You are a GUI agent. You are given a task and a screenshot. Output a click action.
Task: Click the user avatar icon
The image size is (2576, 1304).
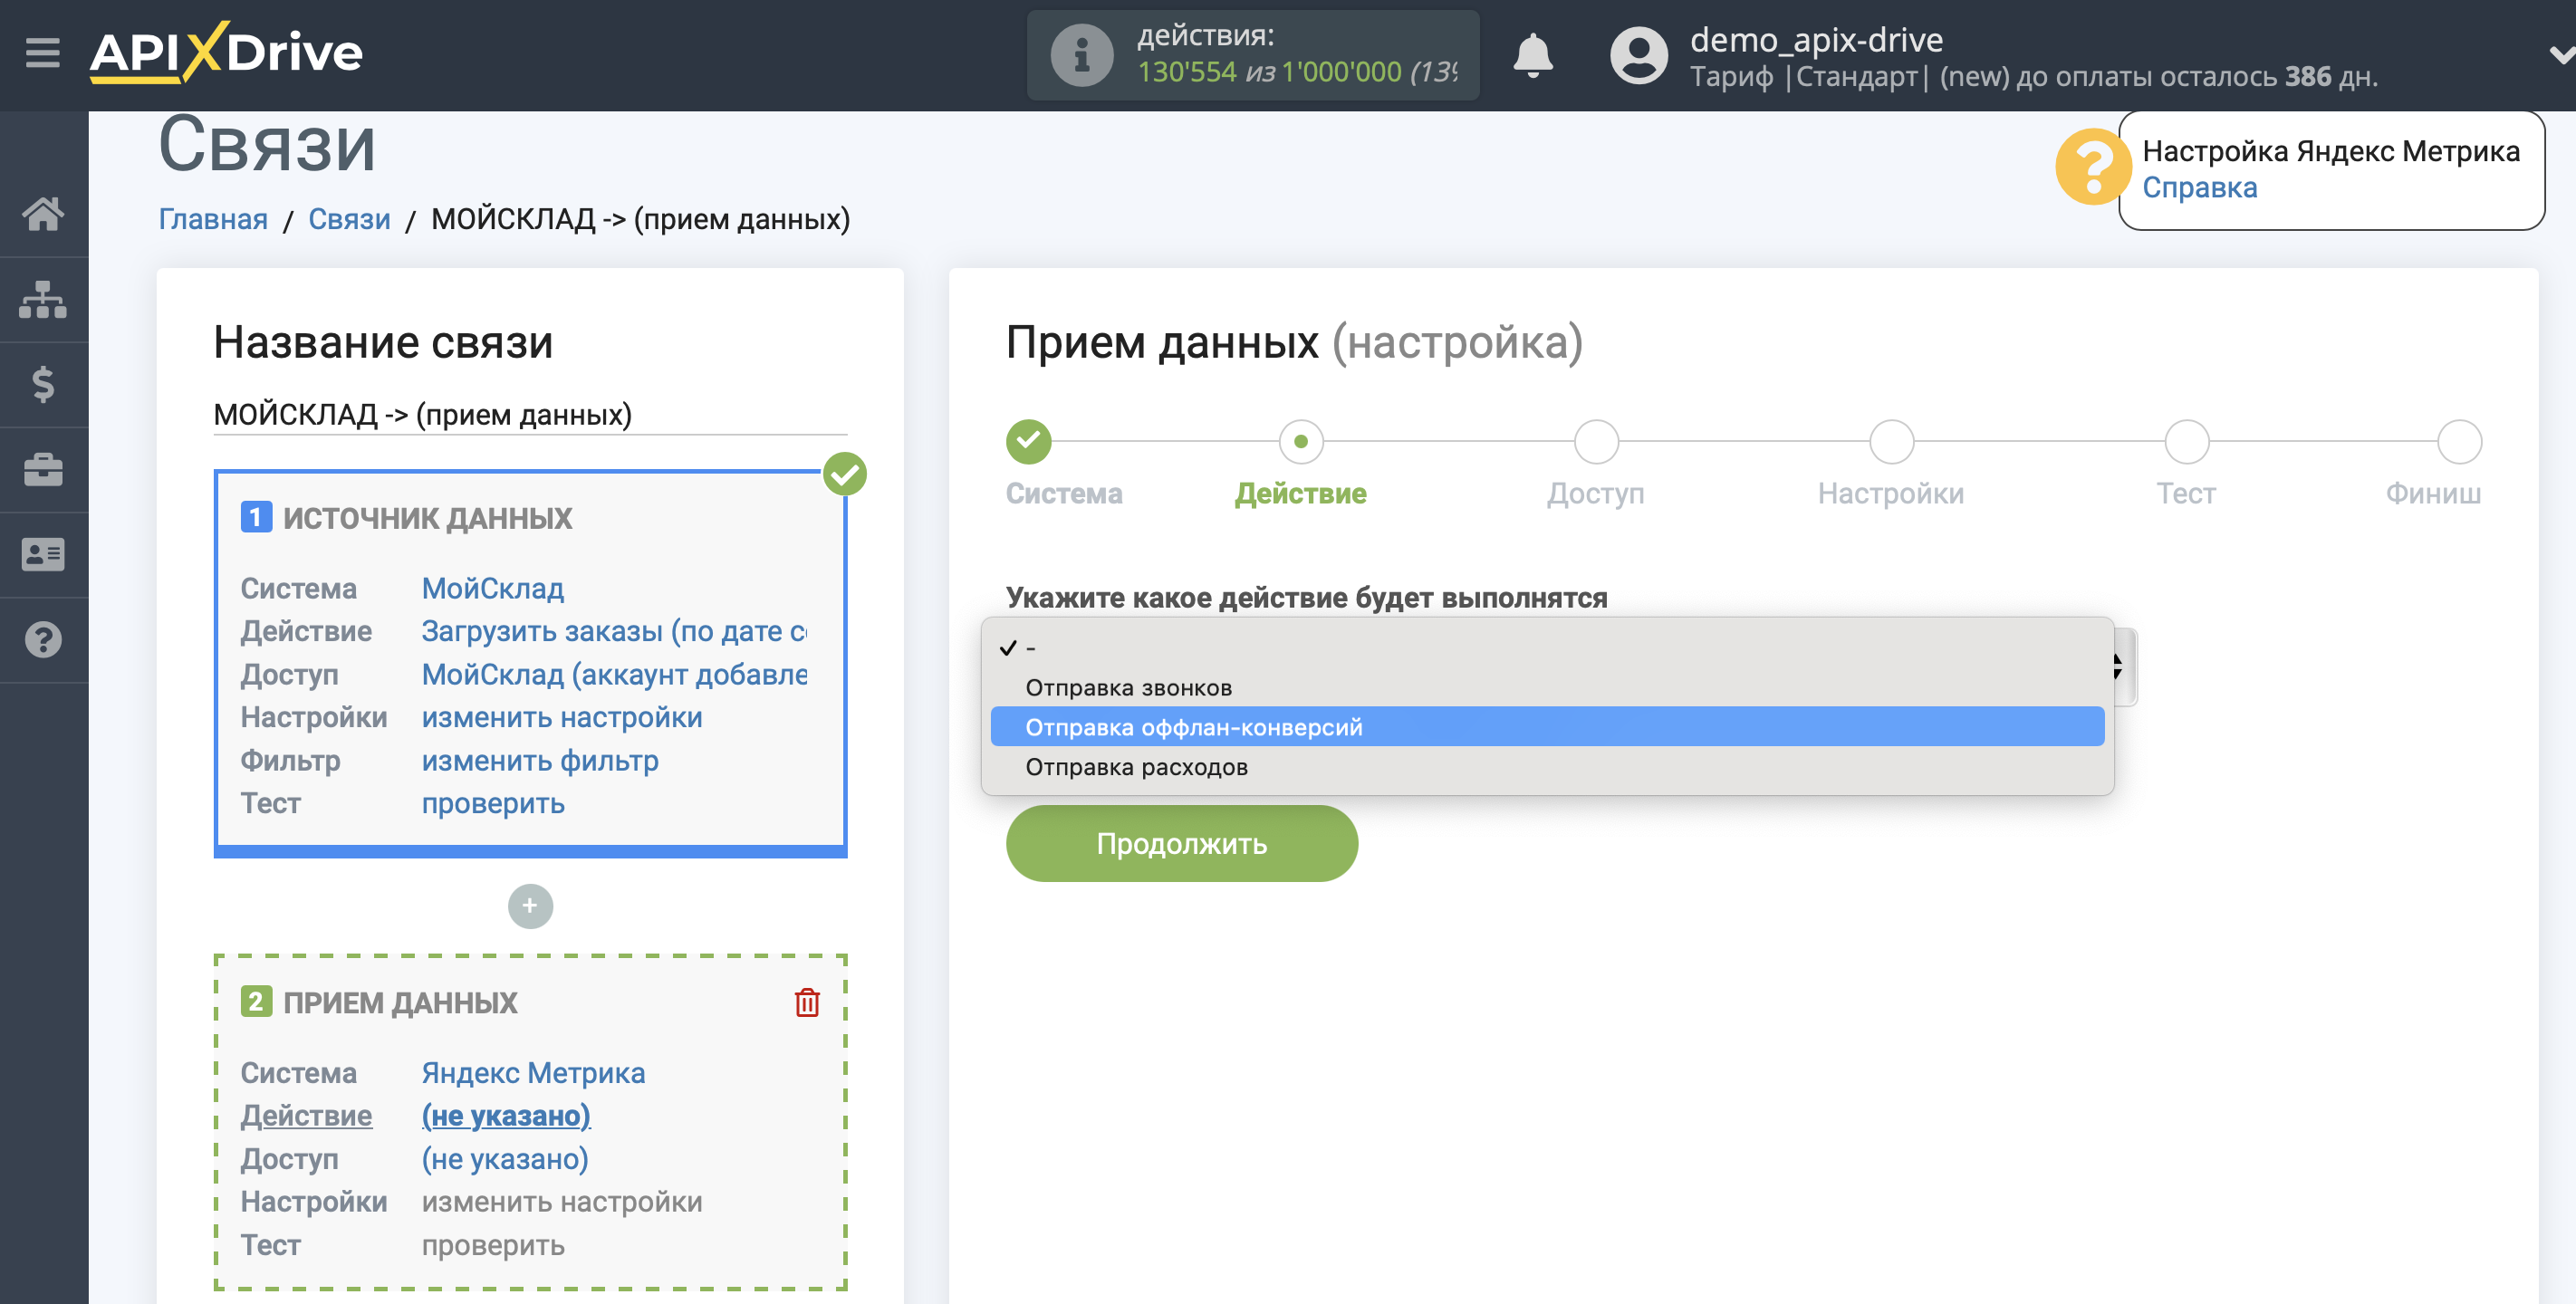click(x=1638, y=55)
